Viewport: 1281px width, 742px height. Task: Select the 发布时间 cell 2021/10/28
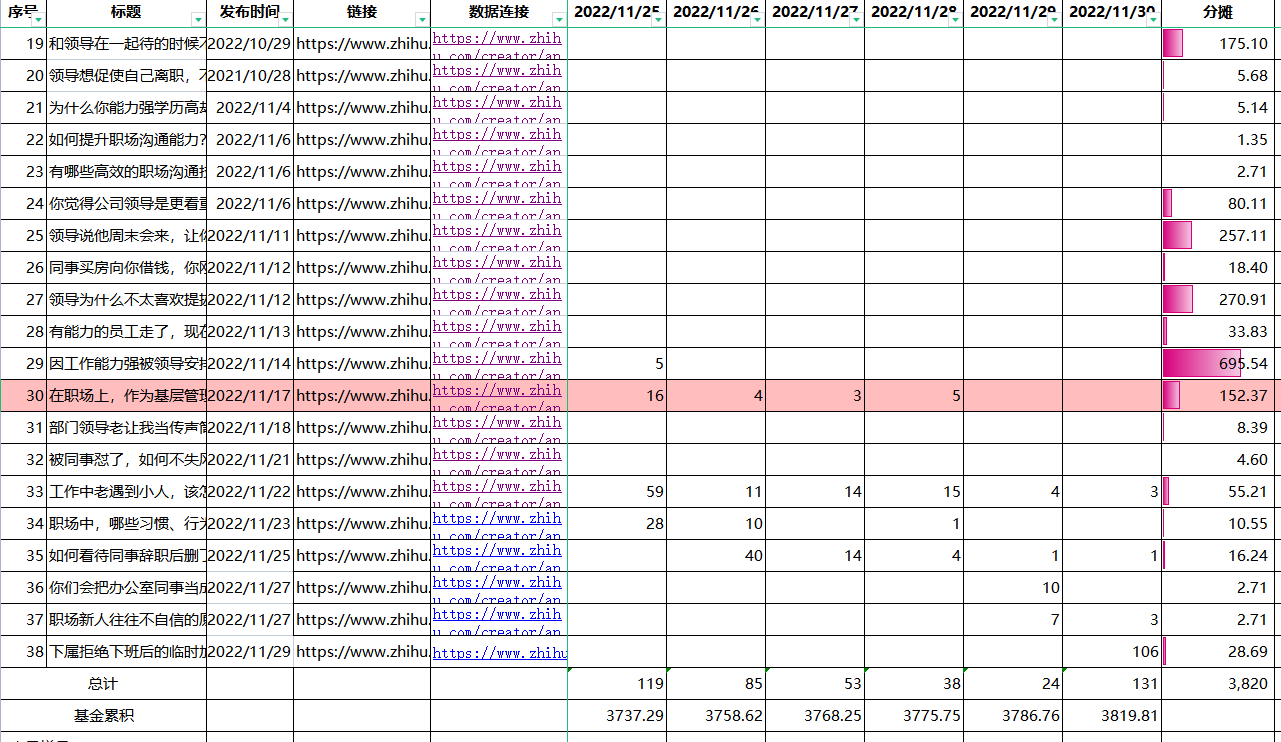250,76
